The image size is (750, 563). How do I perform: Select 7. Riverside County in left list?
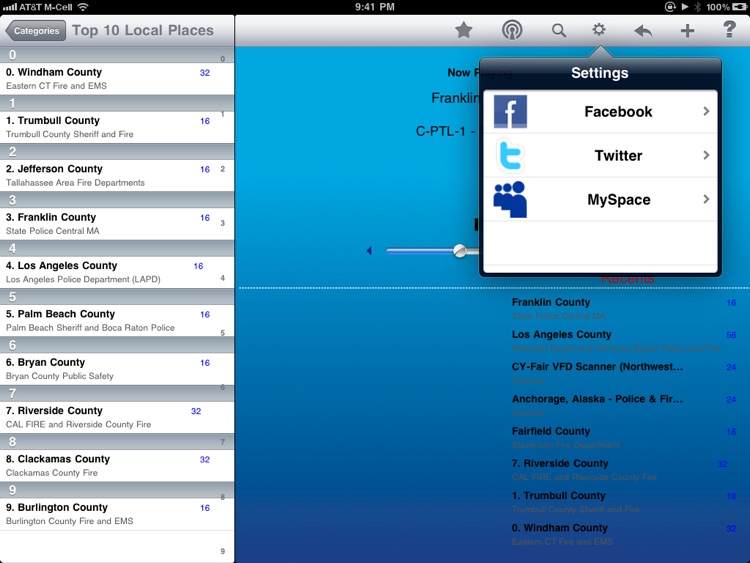117,417
